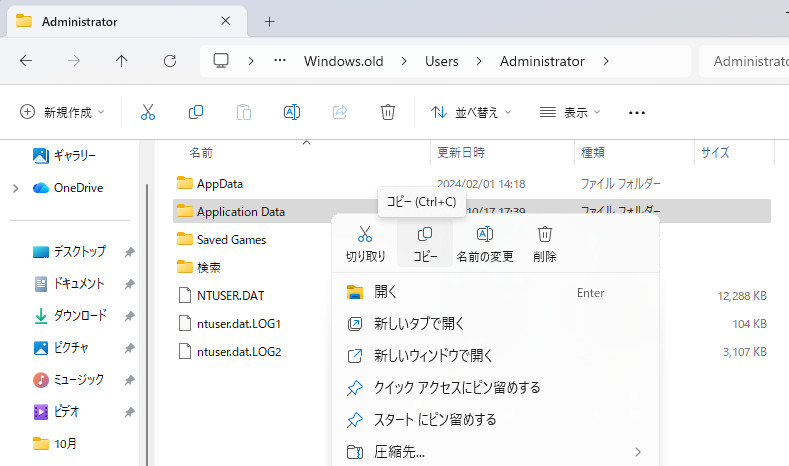Screen dimensions: 789x466
Task: Unpin ミュージック with its pin icon
Action: pyautogui.click(x=129, y=379)
